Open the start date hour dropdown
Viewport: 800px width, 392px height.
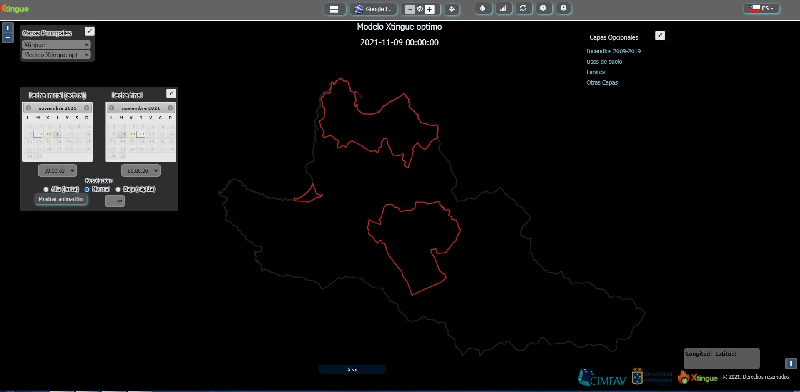coord(57,170)
